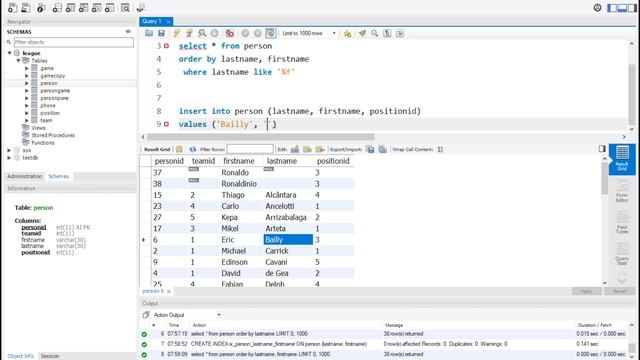Insert new row icon in result toolbar
The width and height of the screenshot is (640, 360).
pos(307,149)
